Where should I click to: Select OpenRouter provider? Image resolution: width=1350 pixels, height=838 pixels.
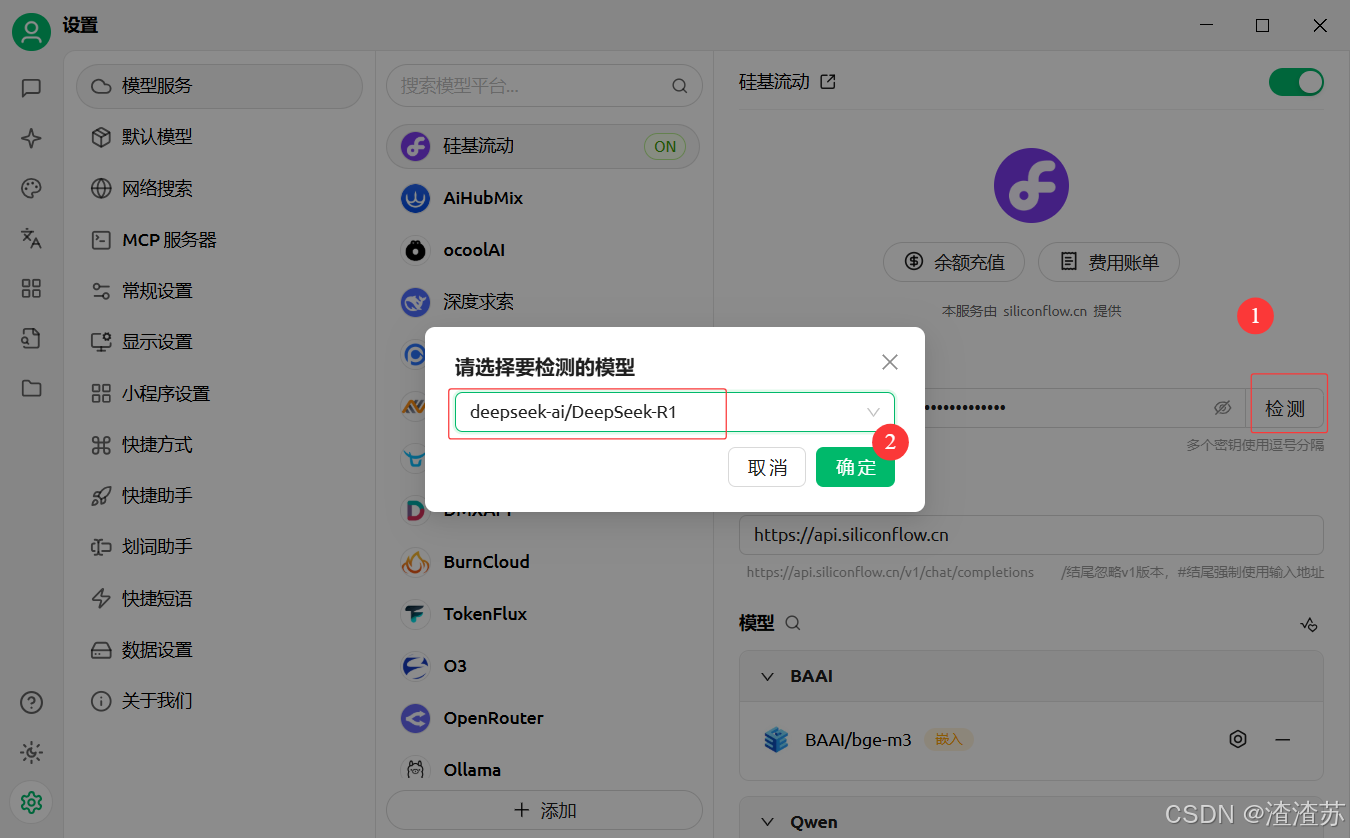point(543,718)
